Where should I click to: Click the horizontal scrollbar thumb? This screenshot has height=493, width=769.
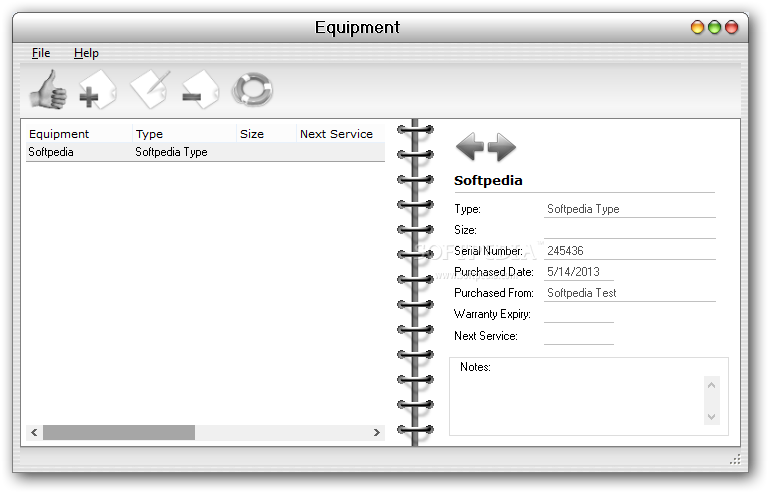[119, 433]
